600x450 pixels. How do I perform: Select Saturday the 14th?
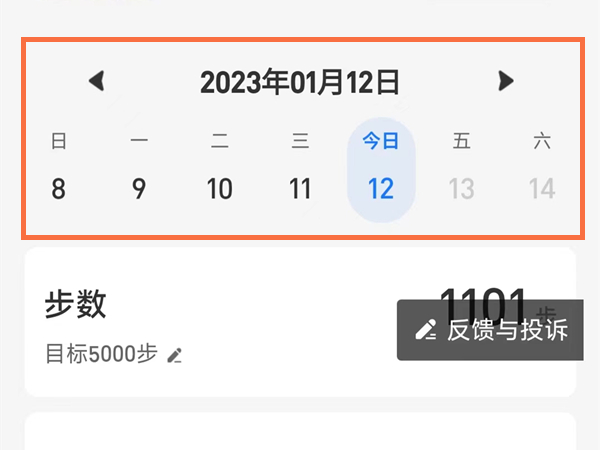click(542, 189)
